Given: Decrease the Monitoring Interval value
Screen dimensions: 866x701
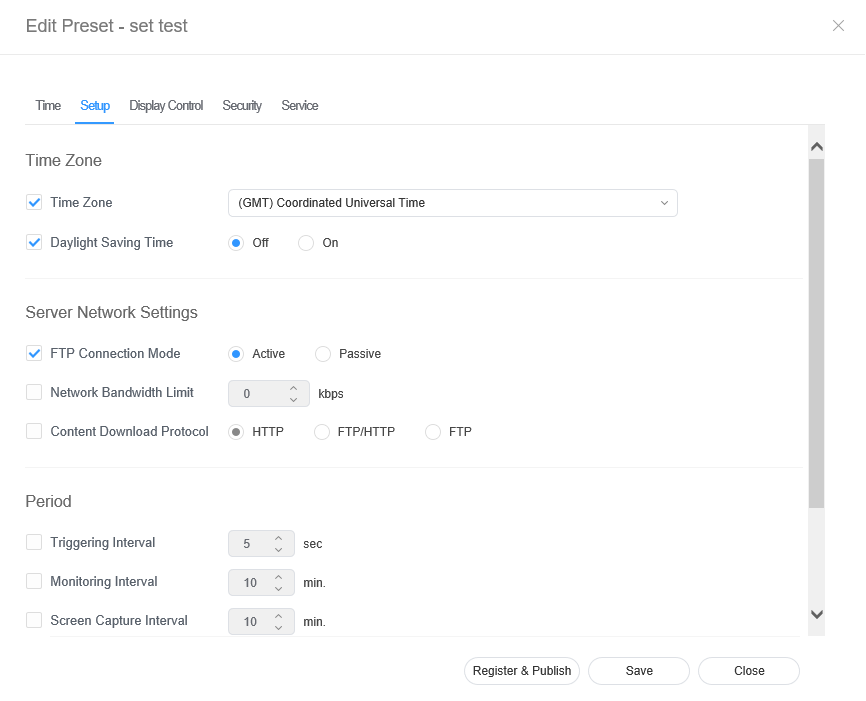Looking at the screenshot, I should point(279,588).
